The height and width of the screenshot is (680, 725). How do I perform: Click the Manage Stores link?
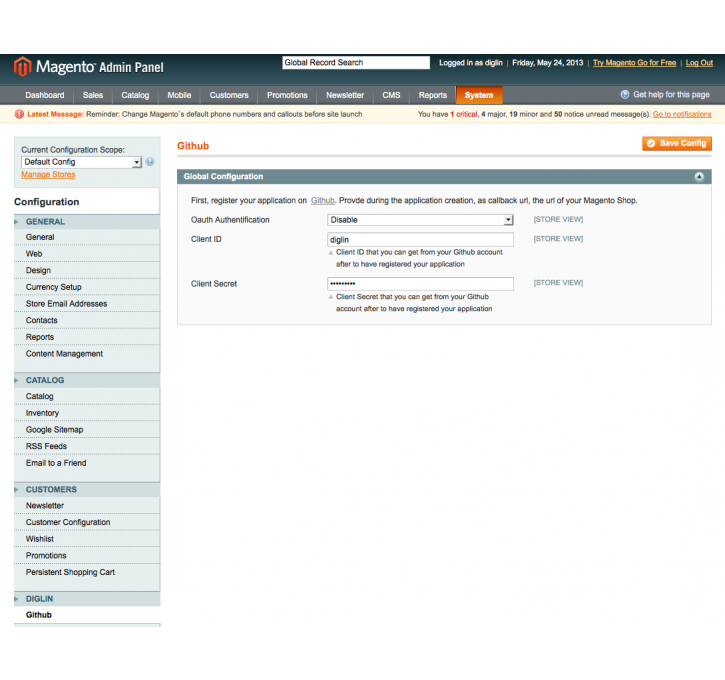pos(48,175)
